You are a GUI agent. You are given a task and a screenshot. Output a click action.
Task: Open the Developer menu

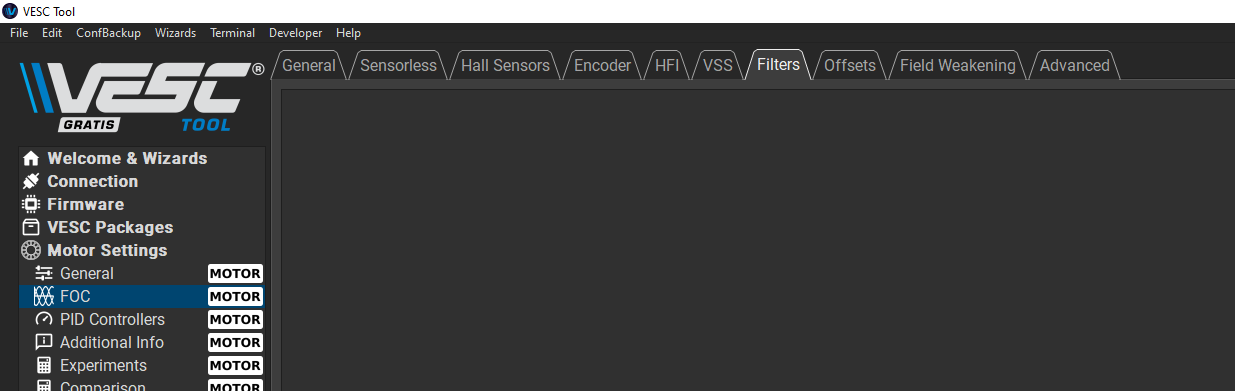[296, 33]
